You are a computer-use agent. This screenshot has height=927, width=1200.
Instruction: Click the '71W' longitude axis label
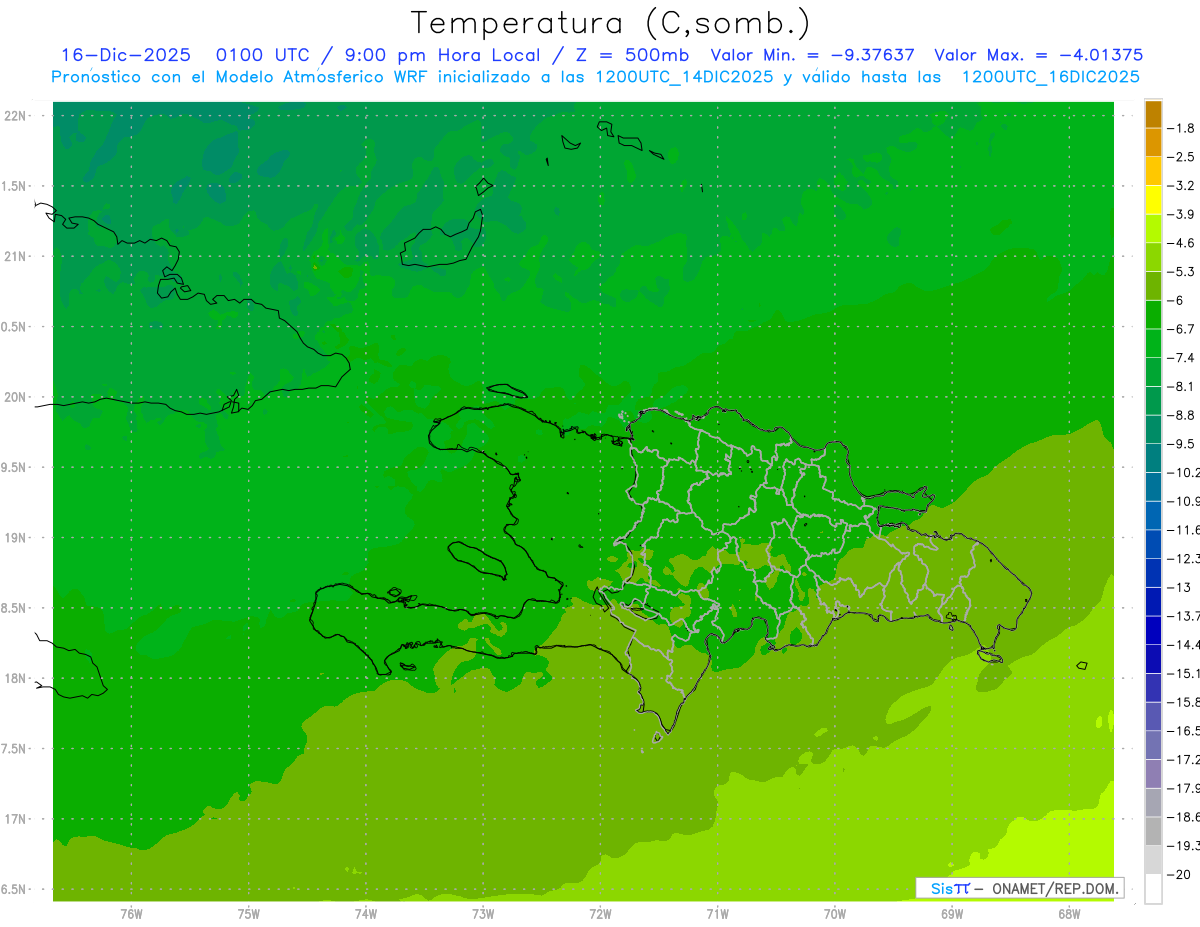point(717,914)
